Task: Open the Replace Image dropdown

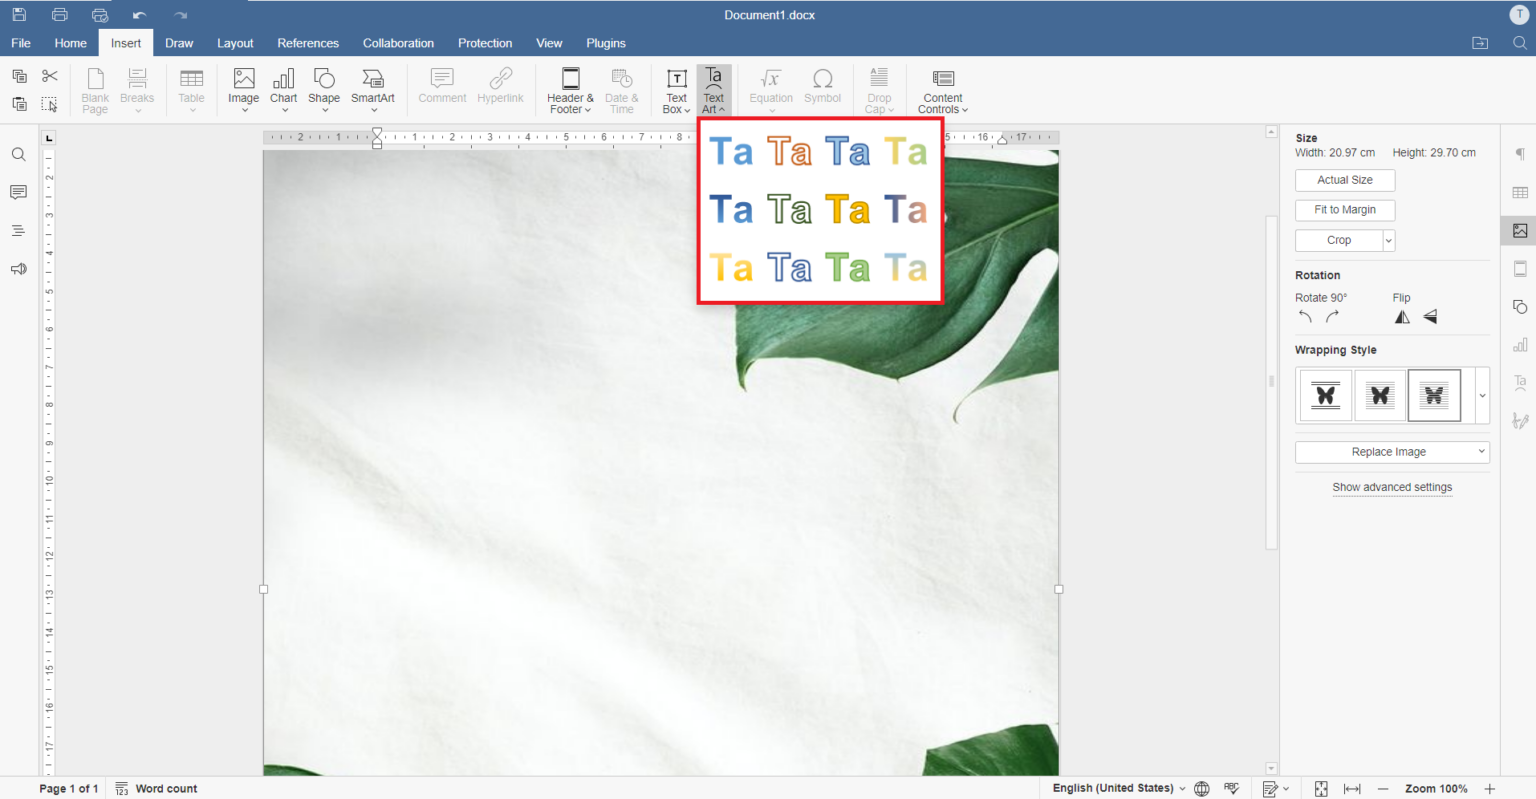Action: [x=1392, y=452]
